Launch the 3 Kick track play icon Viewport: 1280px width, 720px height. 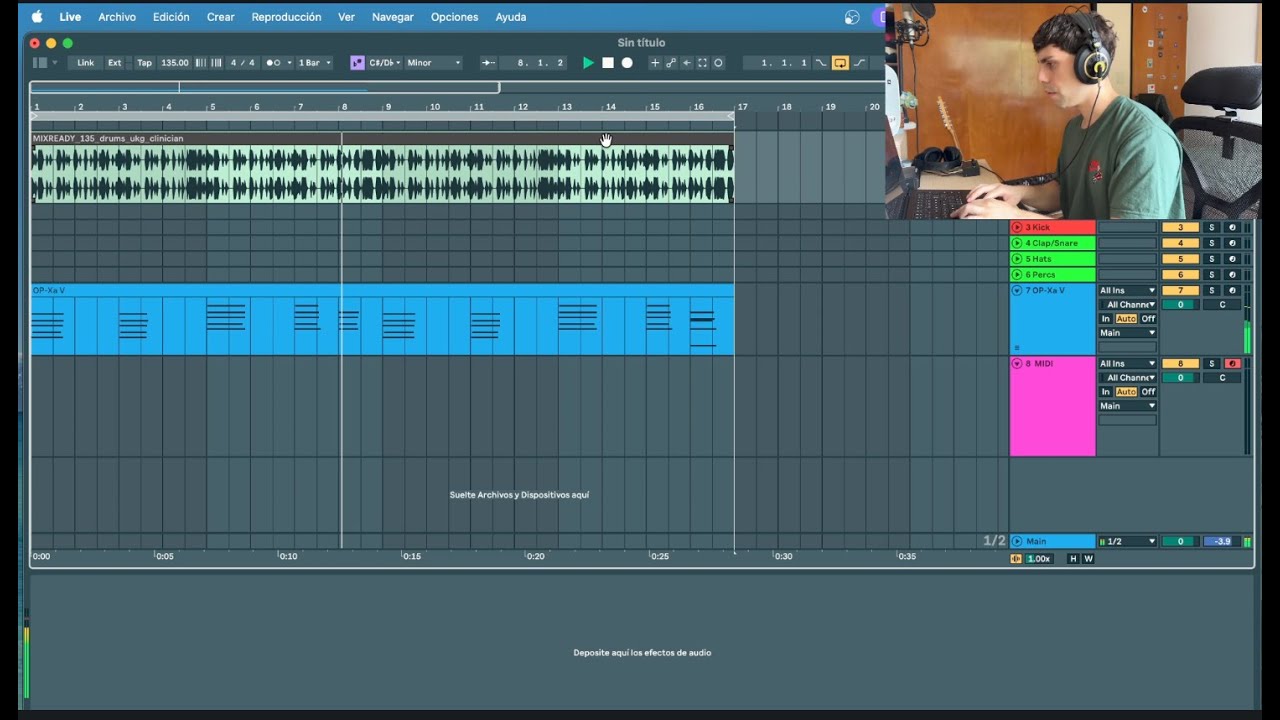pyautogui.click(x=1017, y=227)
